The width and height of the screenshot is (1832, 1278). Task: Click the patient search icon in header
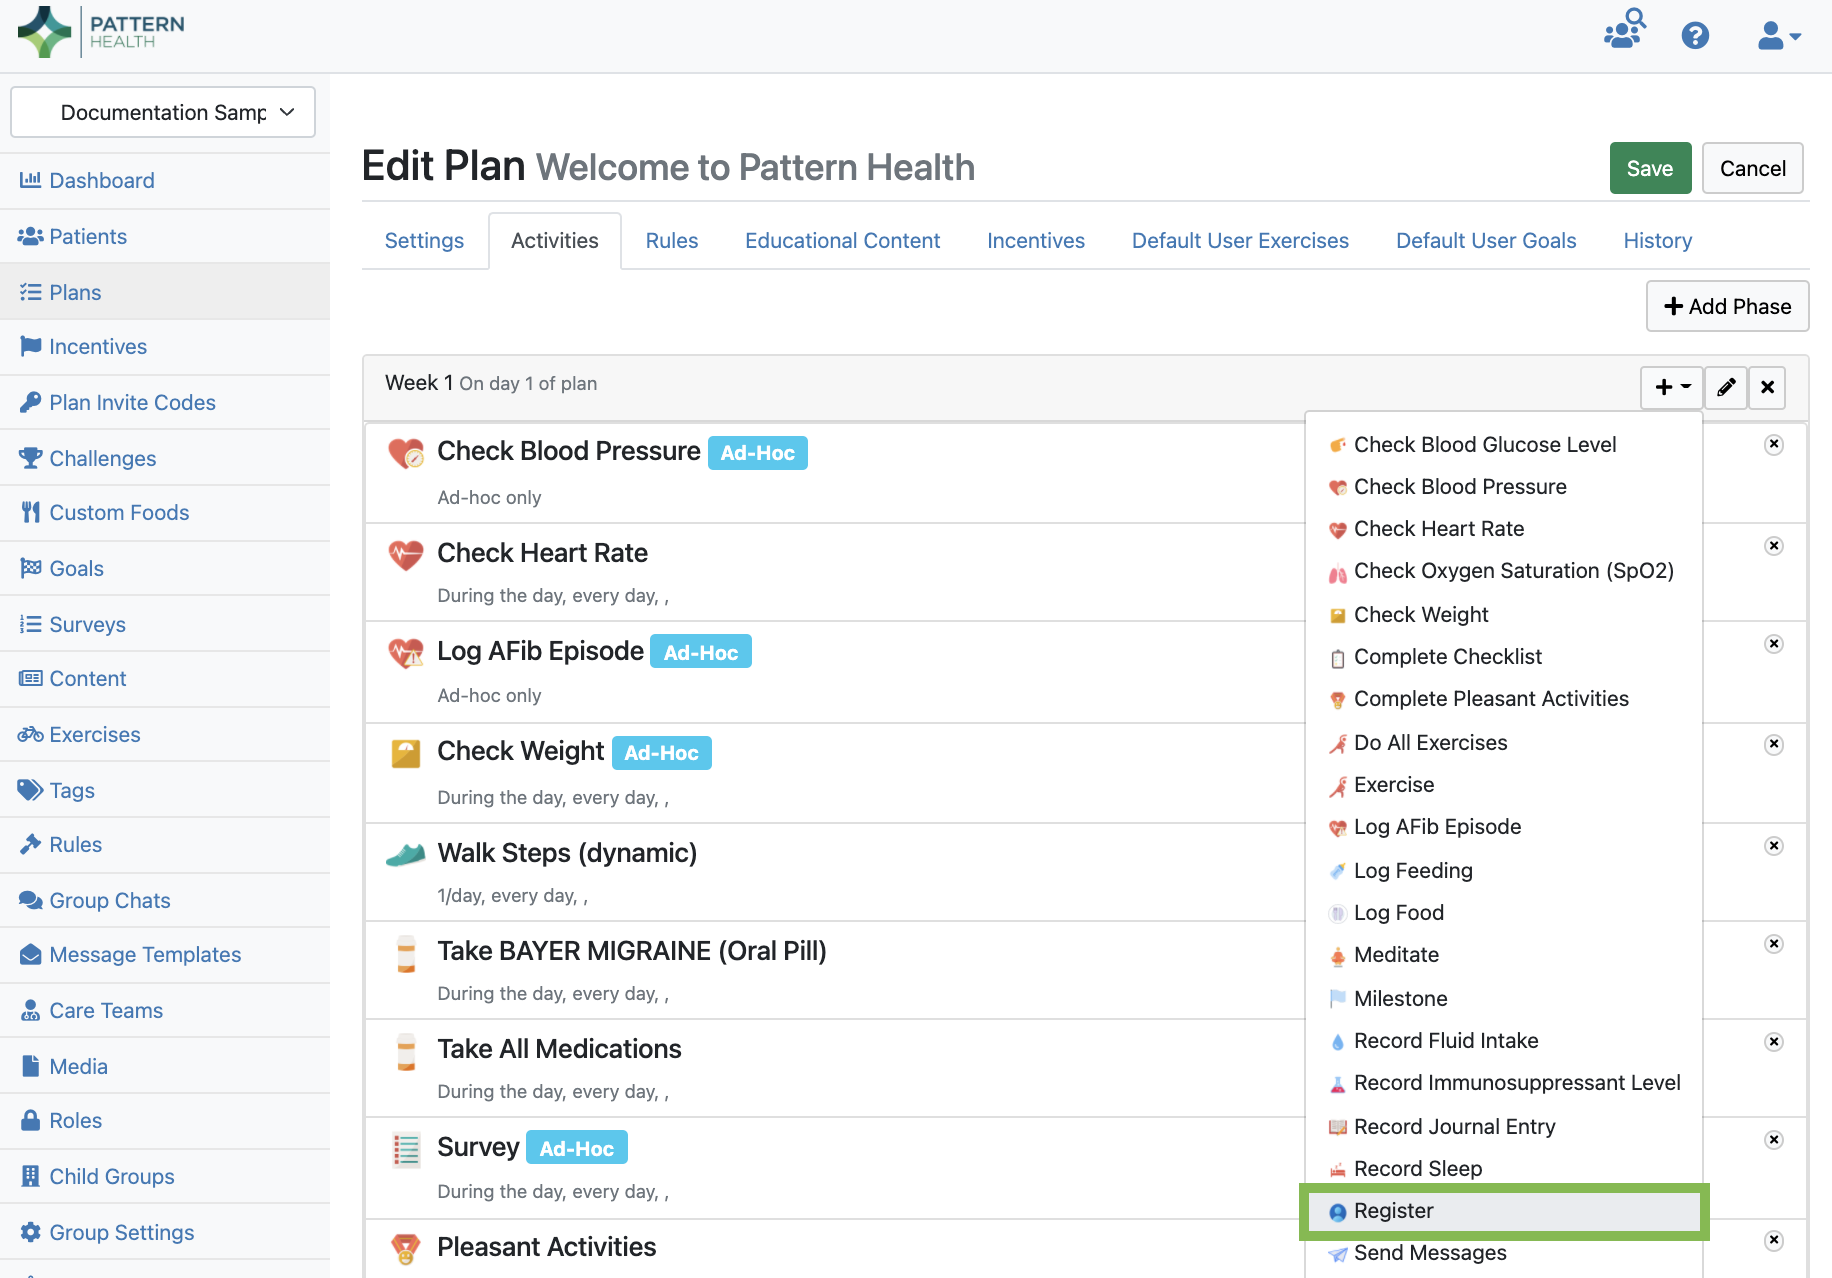pyautogui.click(x=1624, y=30)
